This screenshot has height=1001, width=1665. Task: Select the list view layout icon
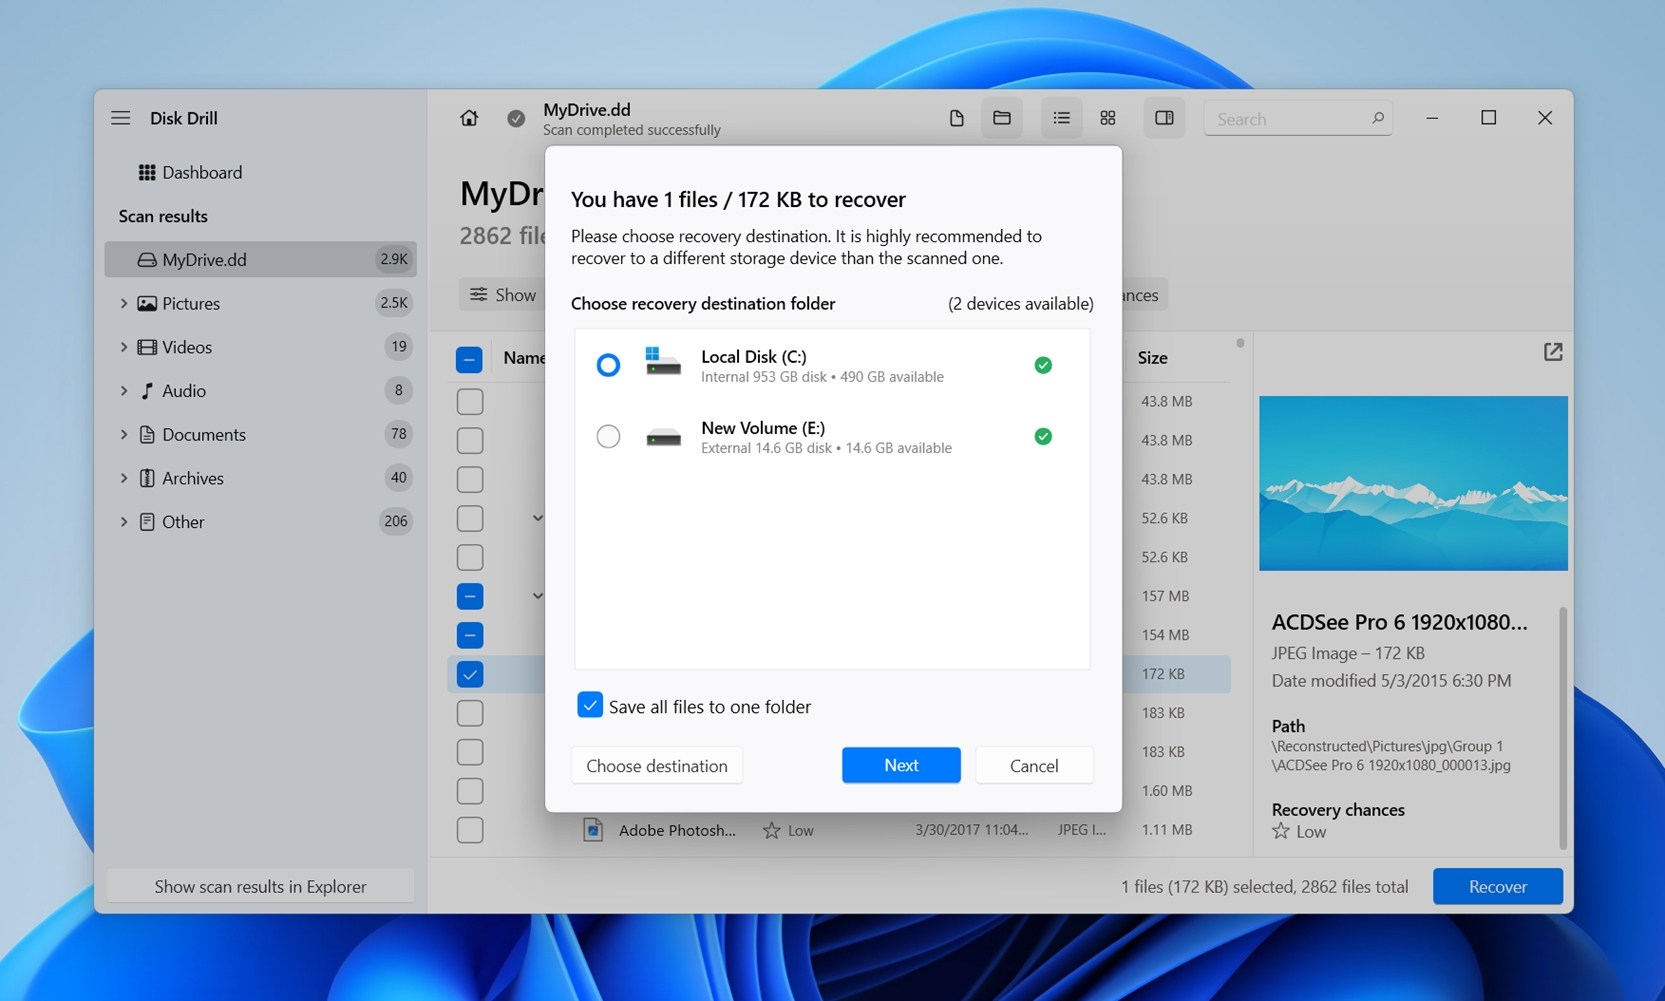[1061, 118]
